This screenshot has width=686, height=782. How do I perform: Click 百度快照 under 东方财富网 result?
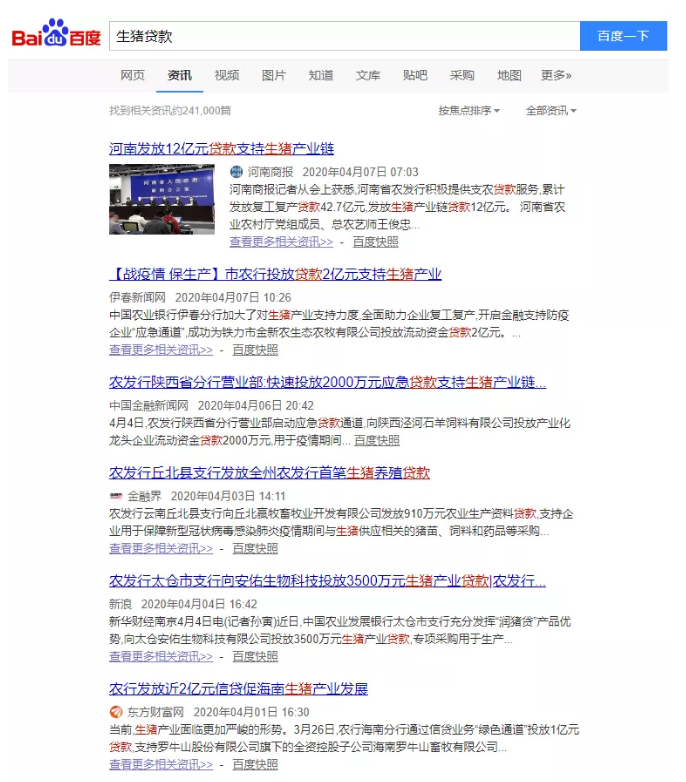255,765
